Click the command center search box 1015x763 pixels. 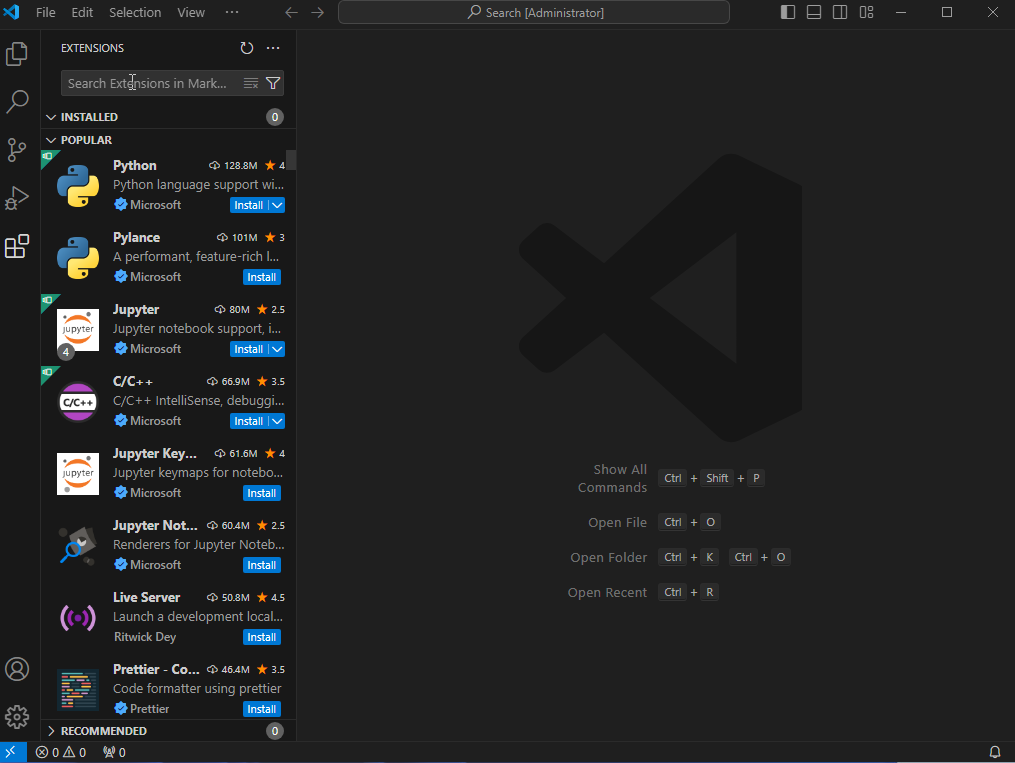[534, 12]
